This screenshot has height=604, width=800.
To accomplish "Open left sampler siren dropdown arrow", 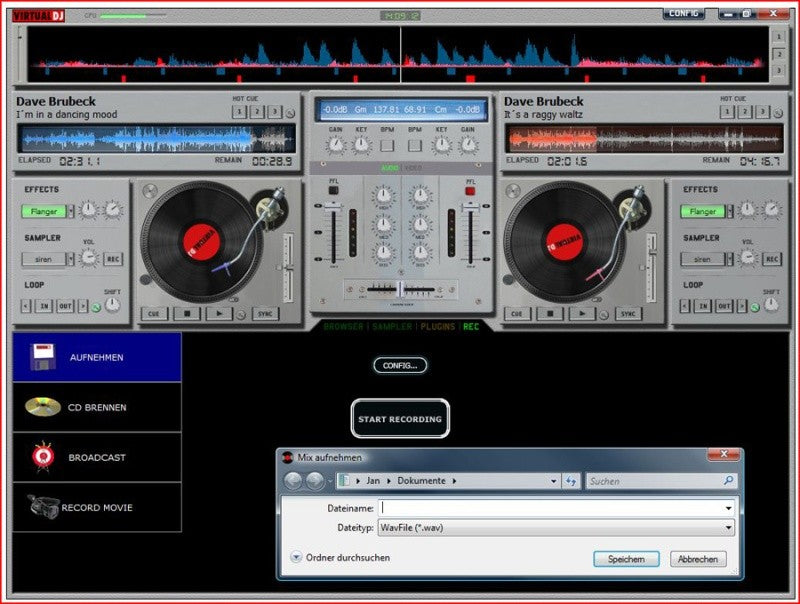I will (x=71, y=259).
